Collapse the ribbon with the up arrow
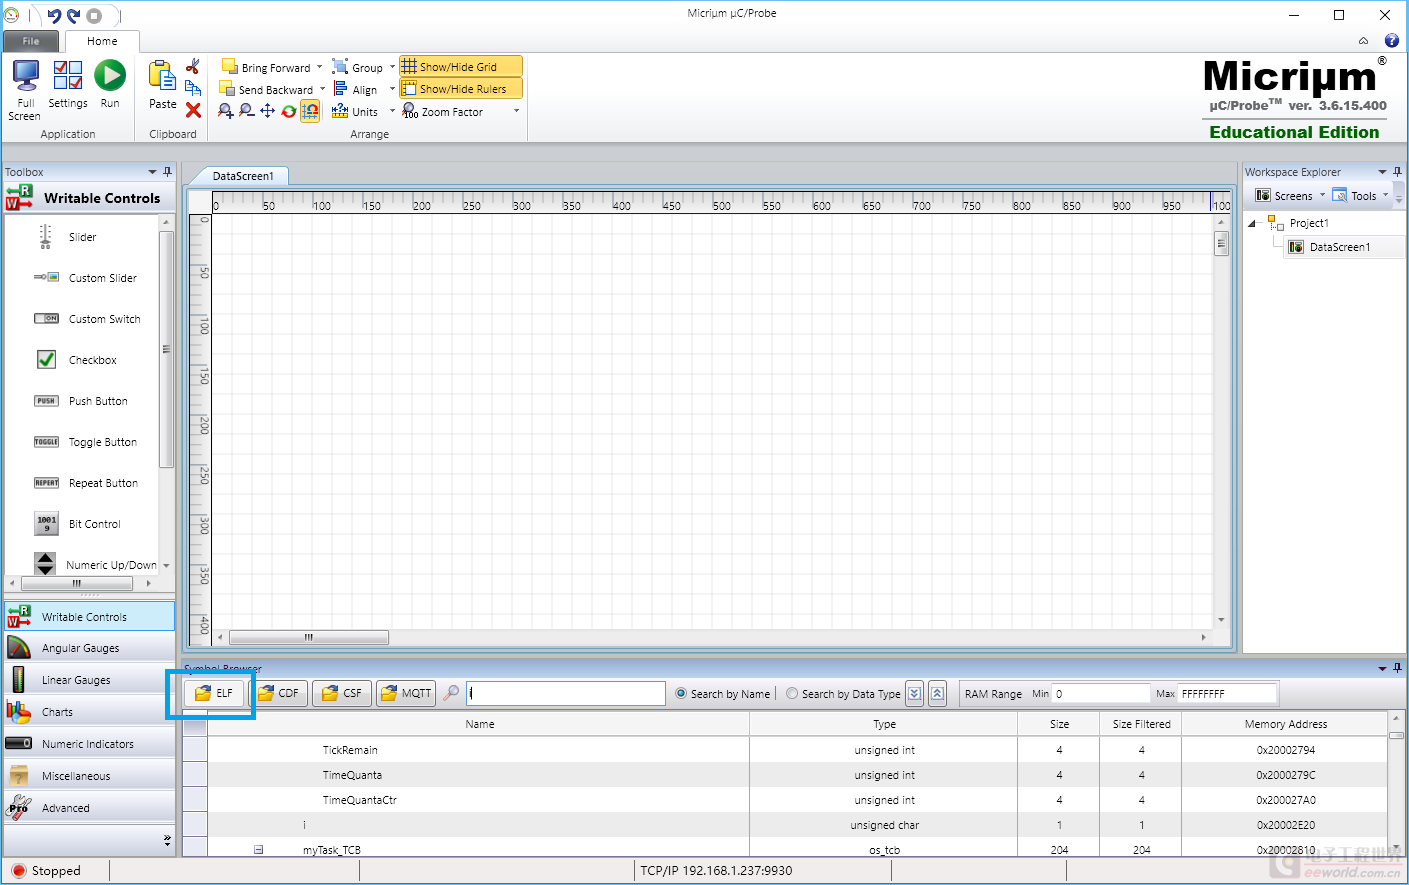The image size is (1409, 885). [x=1363, y=41]
